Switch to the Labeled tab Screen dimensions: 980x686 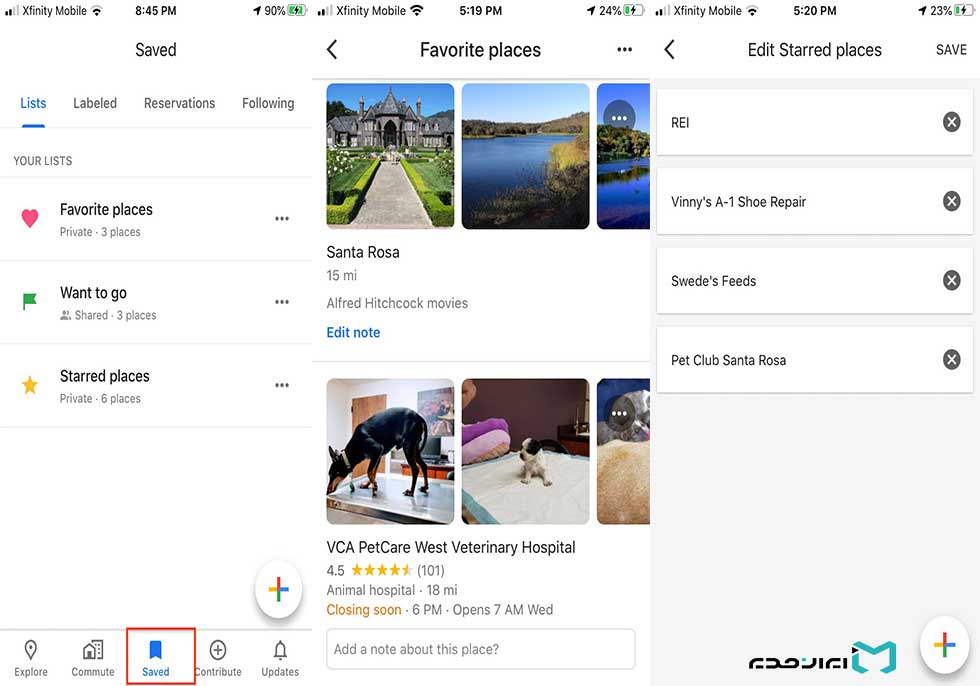(95, 103)
